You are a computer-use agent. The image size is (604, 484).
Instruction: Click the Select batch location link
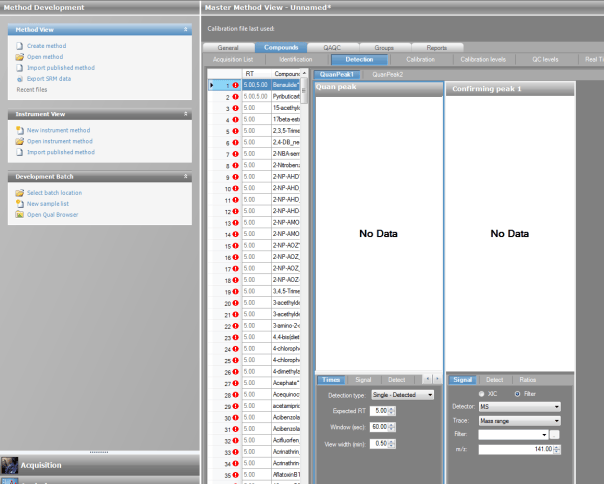[54, 193]
